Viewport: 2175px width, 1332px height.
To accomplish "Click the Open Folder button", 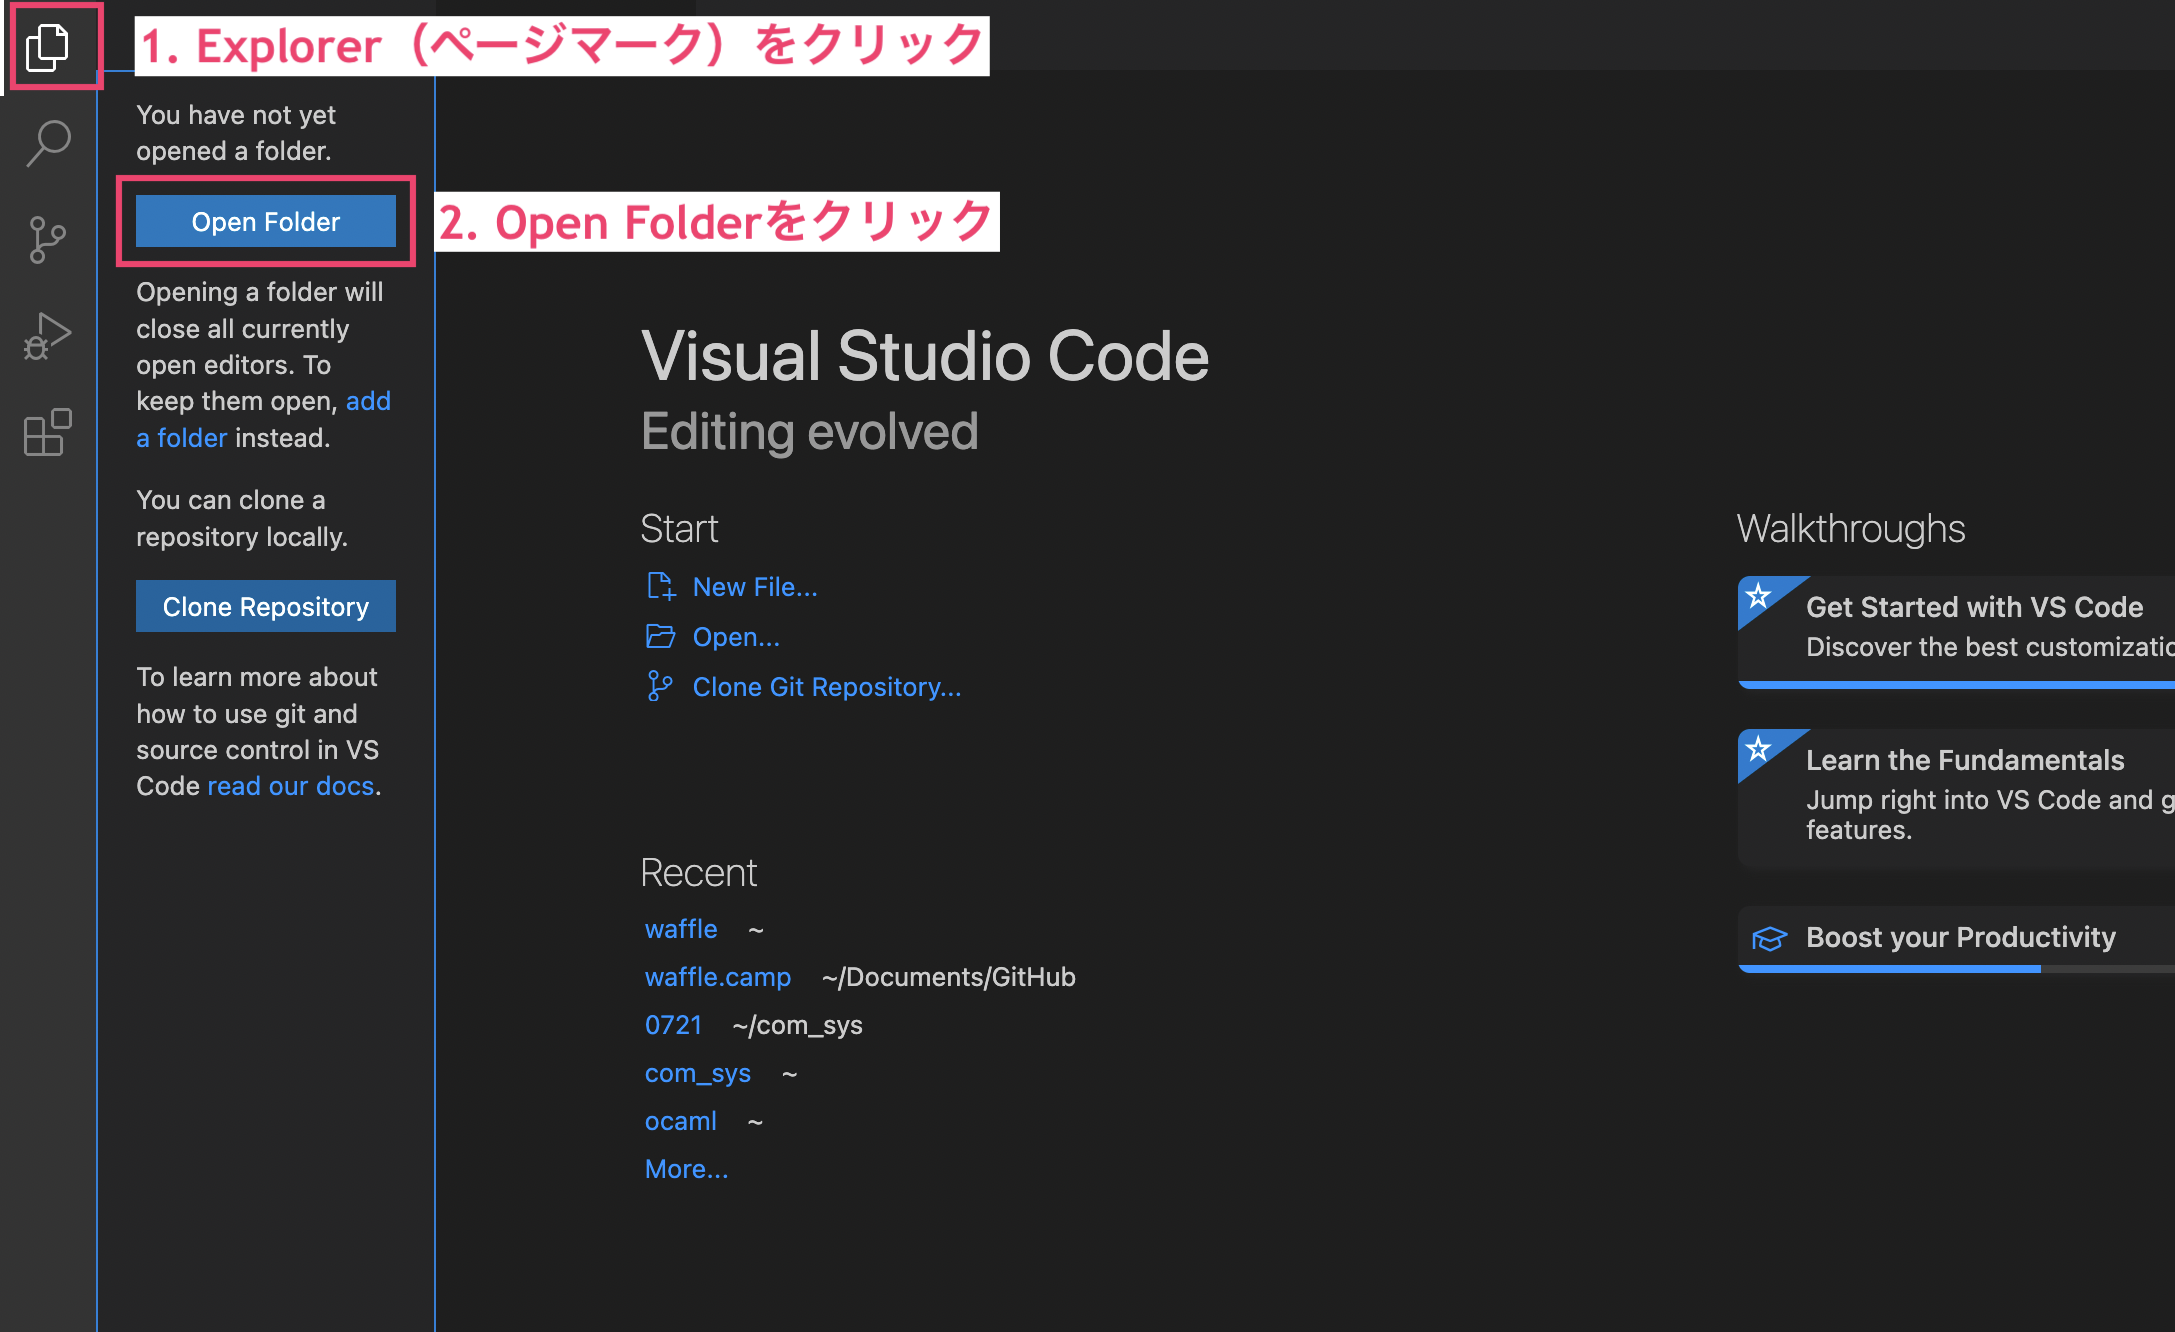I will 265,221.
